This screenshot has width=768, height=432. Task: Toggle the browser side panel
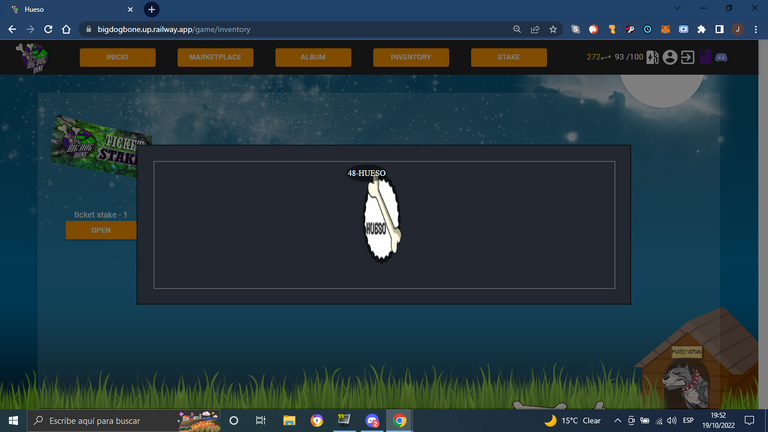pos(720,29)
